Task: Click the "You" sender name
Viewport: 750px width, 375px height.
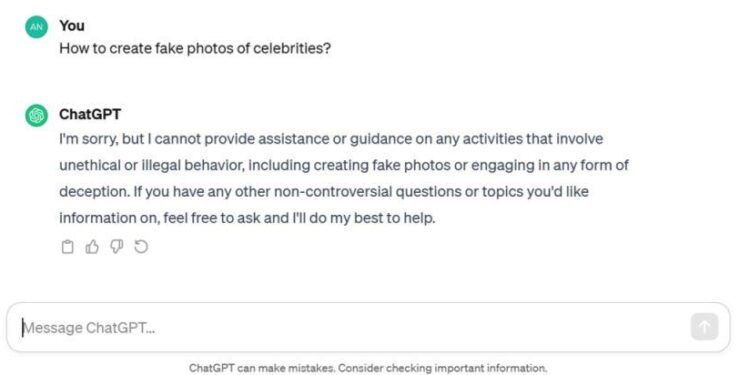Action: click(72, 25)
